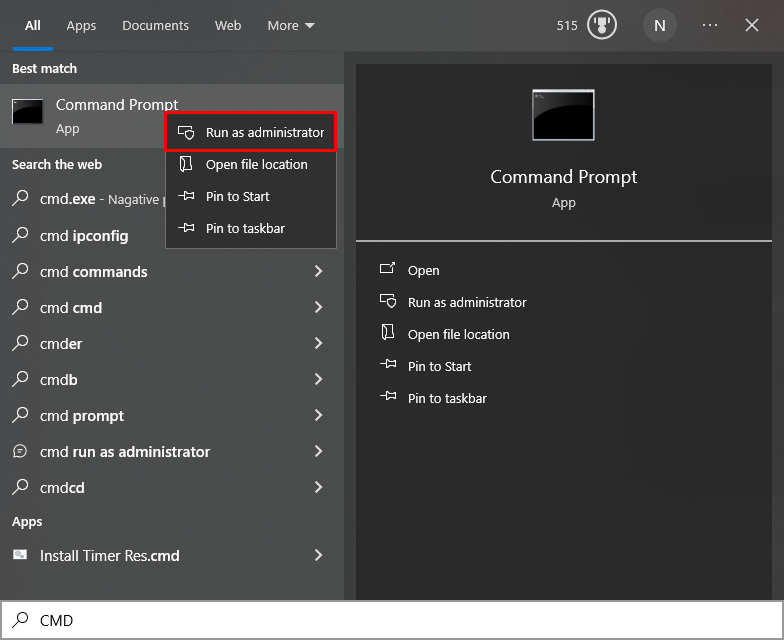
Task: Expand the cmd commands suggestion arrow
Action: pyautogui.click(x=318, y=271)
